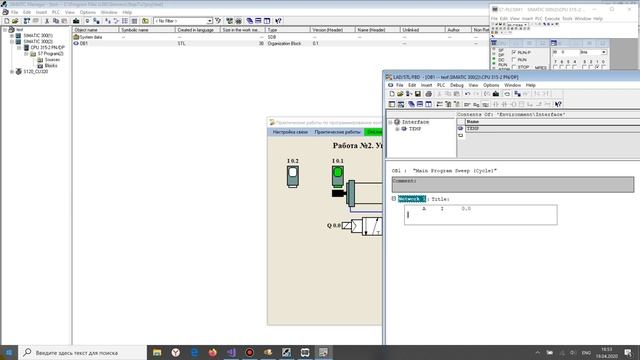
Task: Open Options menu in SIMATIC Manager
Action: pyautogui.click(x=88, y=12)
